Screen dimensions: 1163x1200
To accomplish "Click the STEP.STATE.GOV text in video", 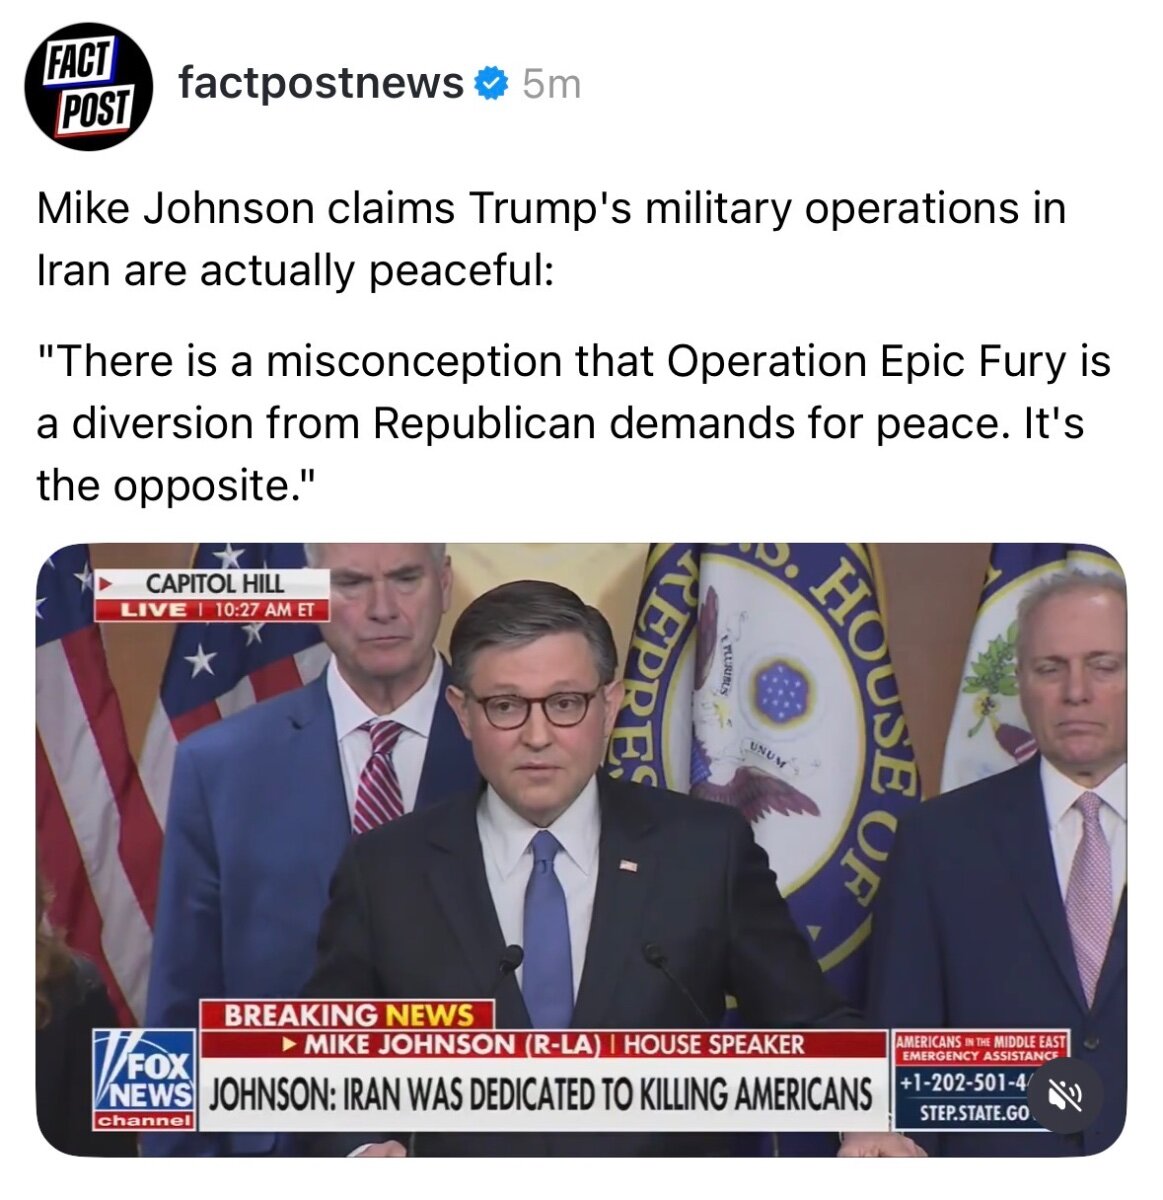I will point(975,1112).
